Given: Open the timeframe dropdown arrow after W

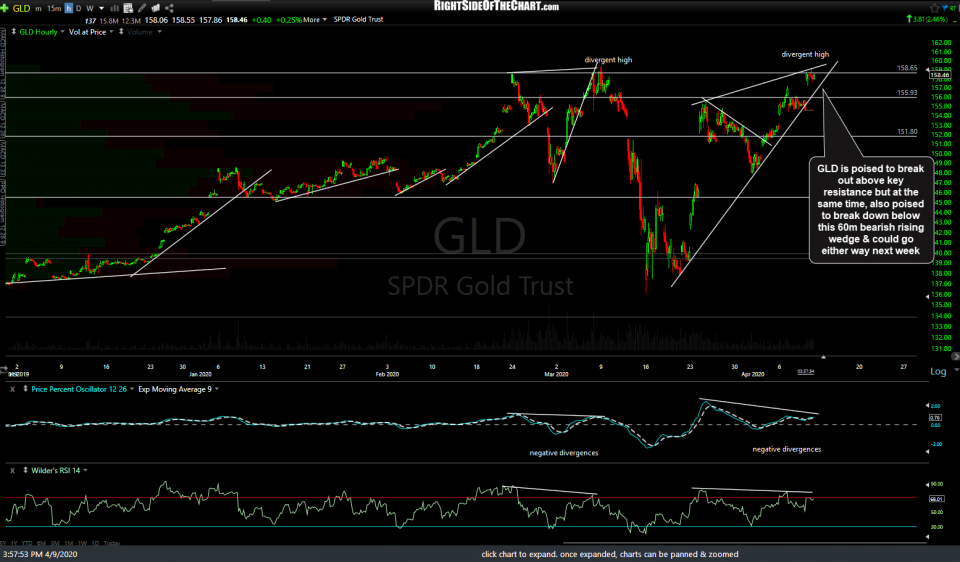Looking at the screenshot, I should tap(101, 9).
